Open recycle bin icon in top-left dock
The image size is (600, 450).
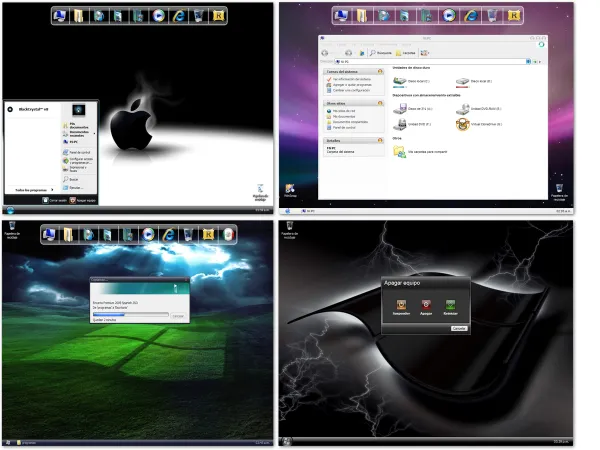[199, 16]
